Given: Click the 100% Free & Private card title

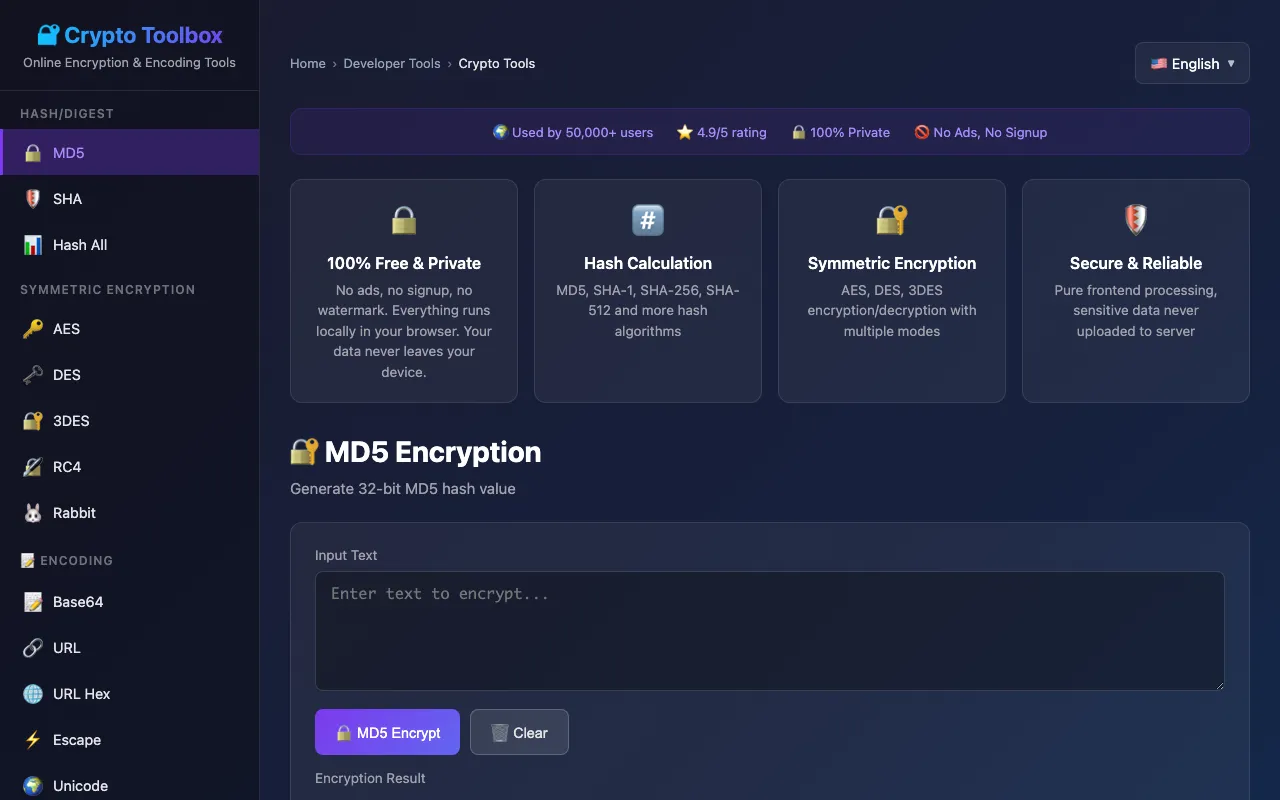Looking at the screenshot, I should coord(404,263).
